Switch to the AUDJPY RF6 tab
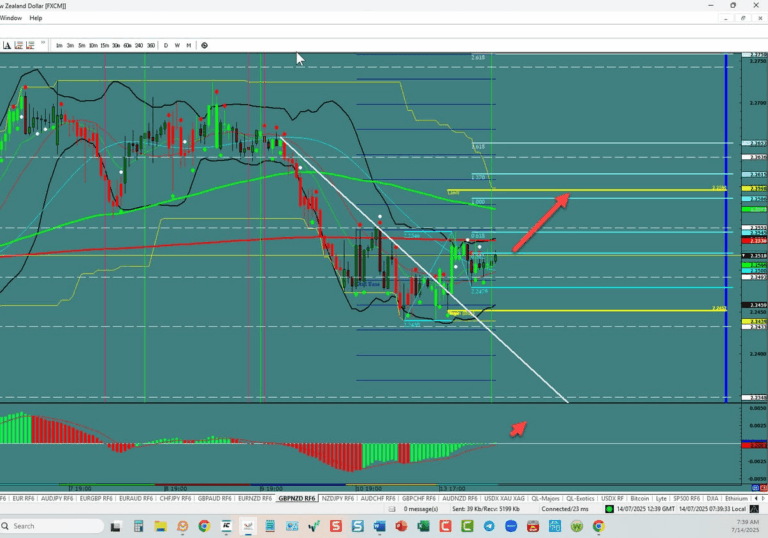This screenshot has height=538, width=768. click(57, 498)
